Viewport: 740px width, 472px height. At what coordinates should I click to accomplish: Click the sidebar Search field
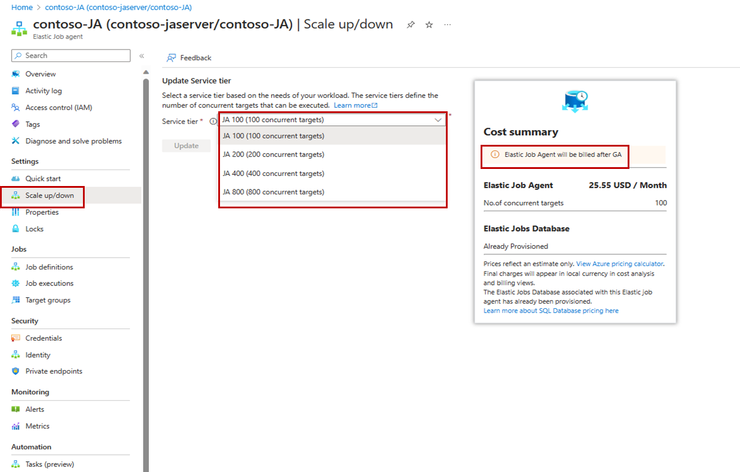pos(71,56)
